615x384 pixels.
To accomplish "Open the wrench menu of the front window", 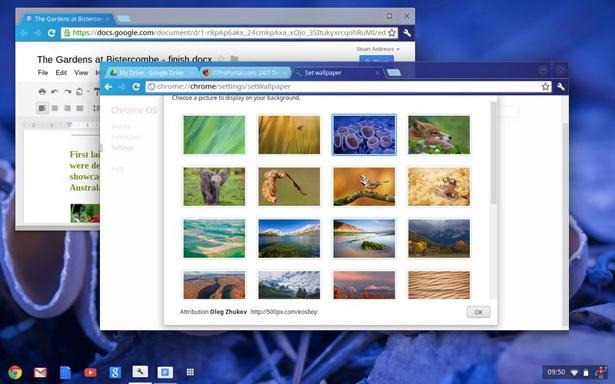I will (561, 87).
